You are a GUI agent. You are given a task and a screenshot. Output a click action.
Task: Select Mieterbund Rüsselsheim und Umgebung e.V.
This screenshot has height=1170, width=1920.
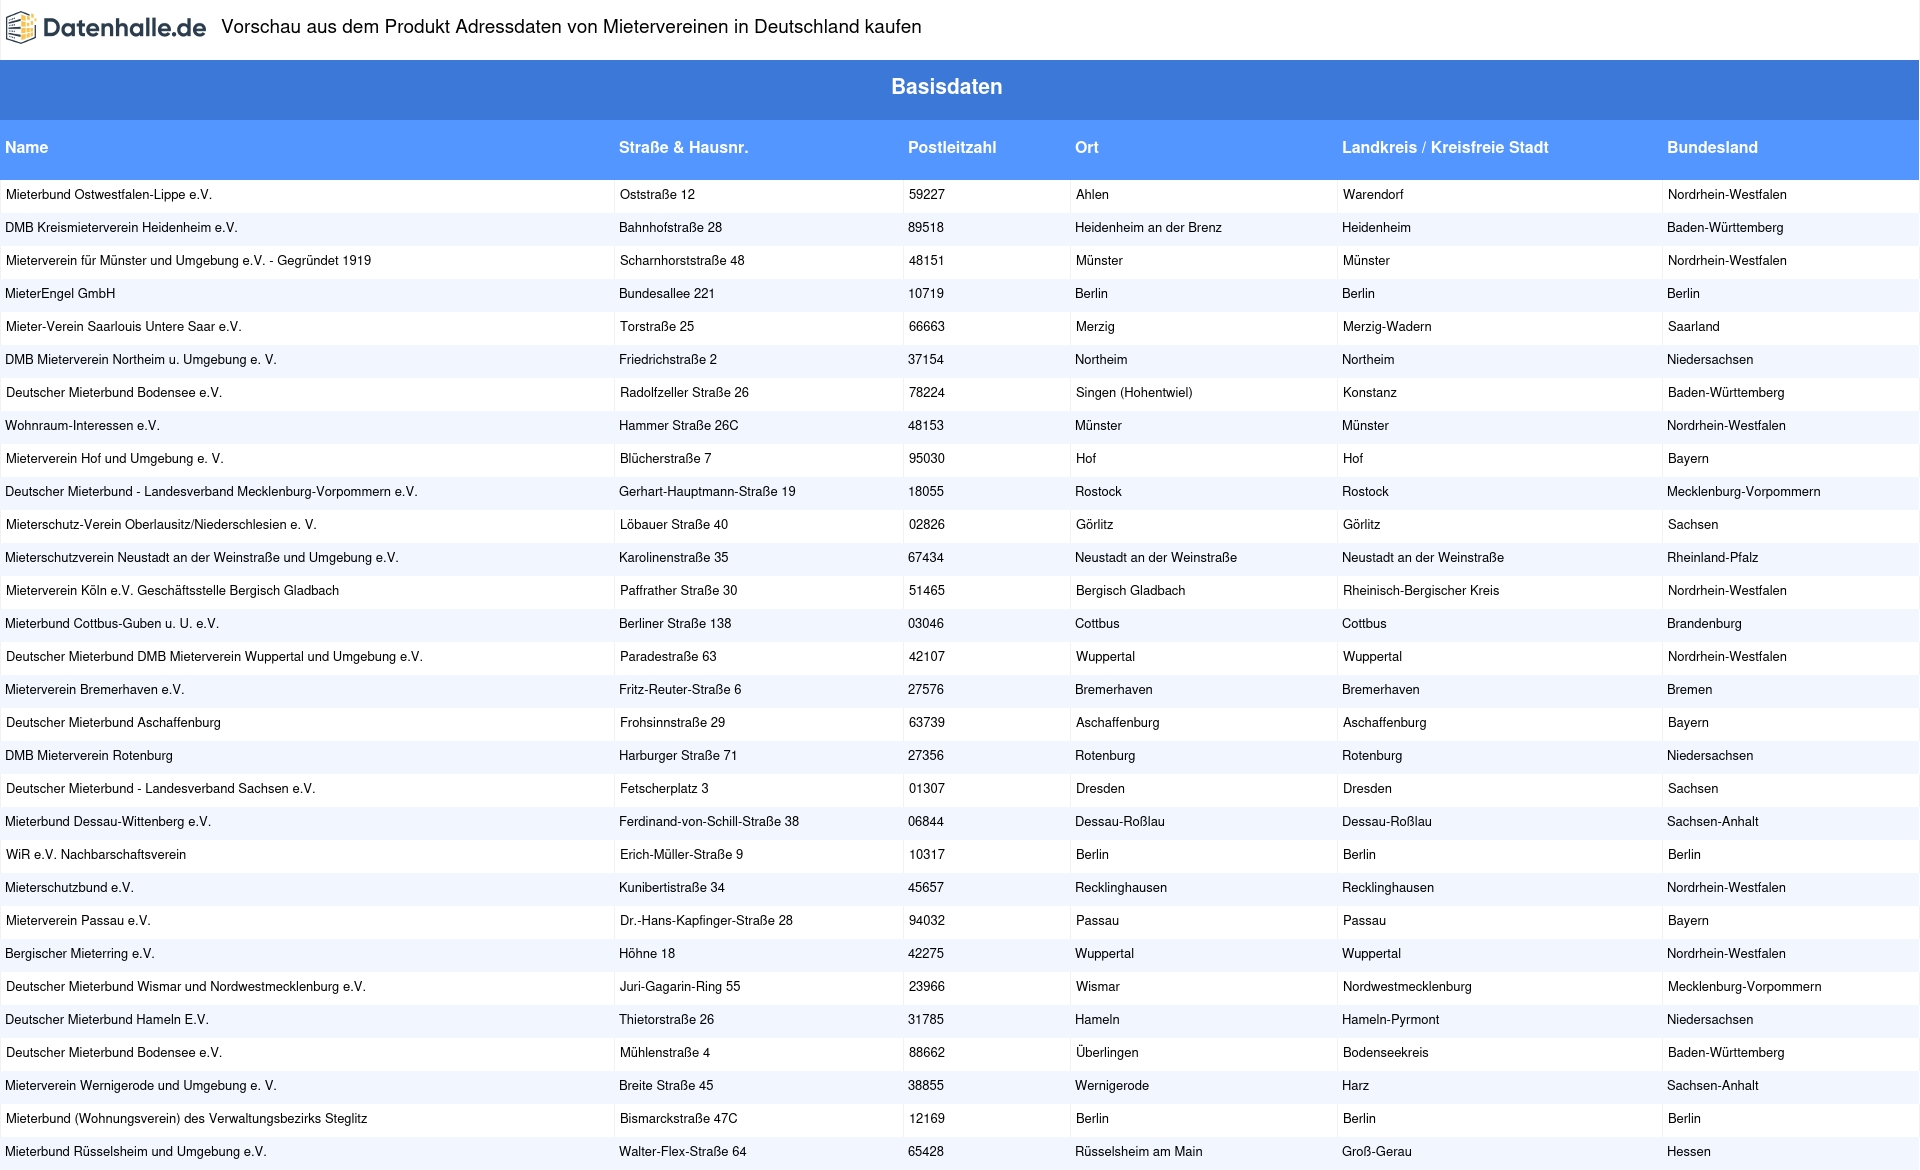click(136, 1152)
